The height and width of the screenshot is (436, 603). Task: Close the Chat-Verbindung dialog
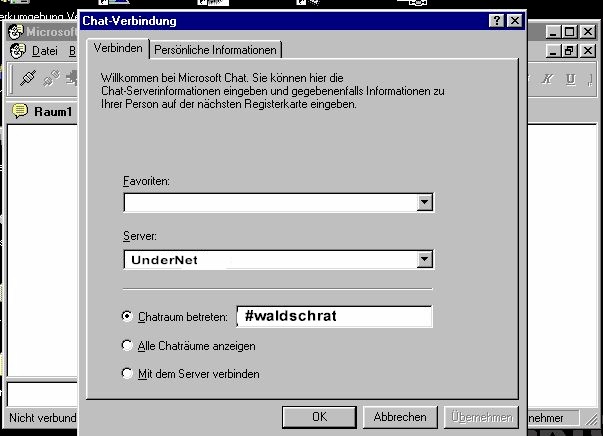point(515,20)
